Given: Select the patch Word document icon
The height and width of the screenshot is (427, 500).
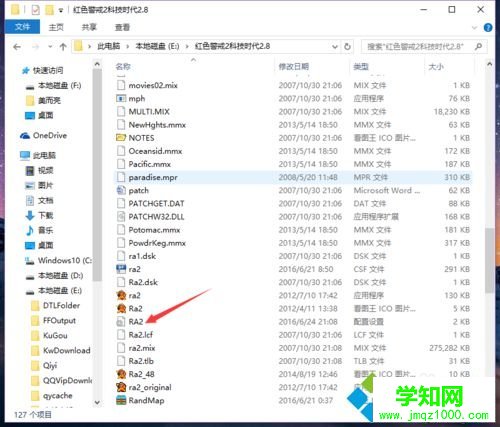Looking at the screenshot, I should pyautogui.click(x=121, y=190).
